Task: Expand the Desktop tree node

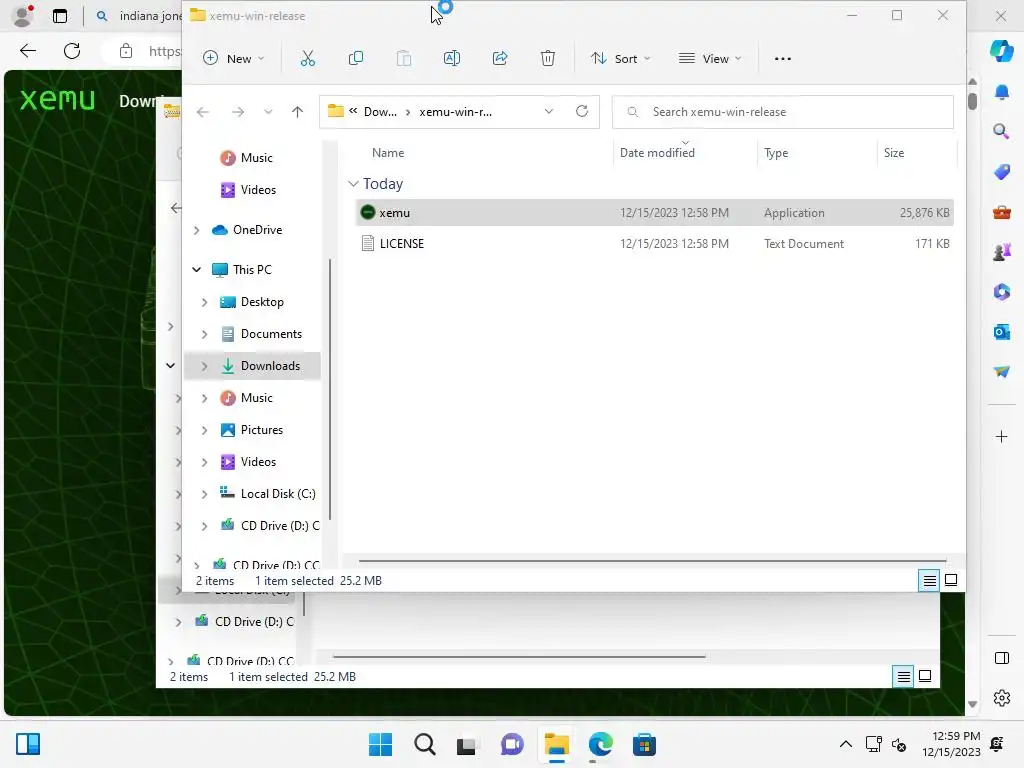Action: pos(204,302)
